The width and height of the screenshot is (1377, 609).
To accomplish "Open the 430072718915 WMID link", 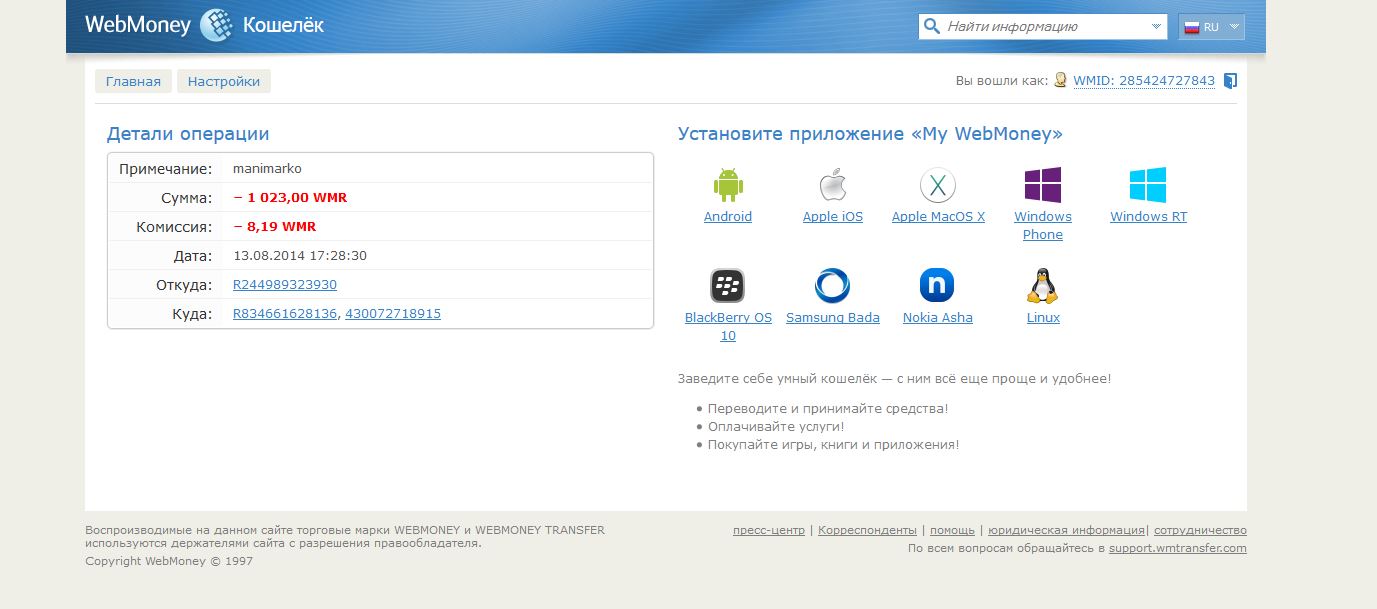I will point(393,314).
